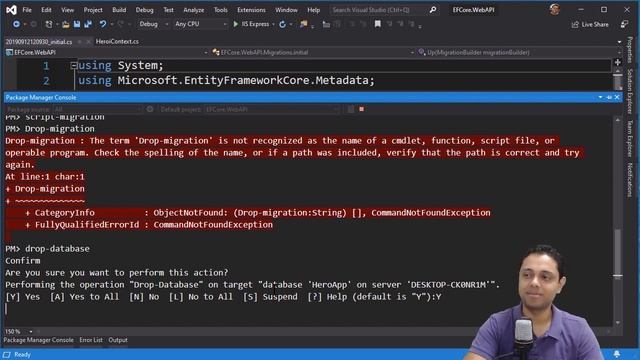Start debugging with IIS Express
This screenshot has height=360, width=640.
click(251, 24)
